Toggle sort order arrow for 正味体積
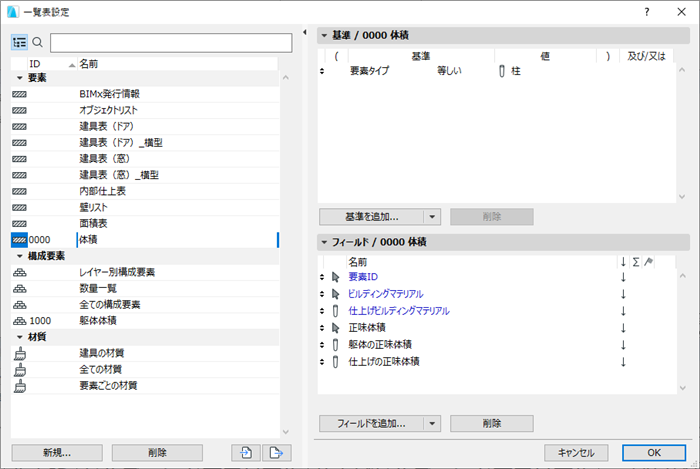 click(x=623, y=328)
